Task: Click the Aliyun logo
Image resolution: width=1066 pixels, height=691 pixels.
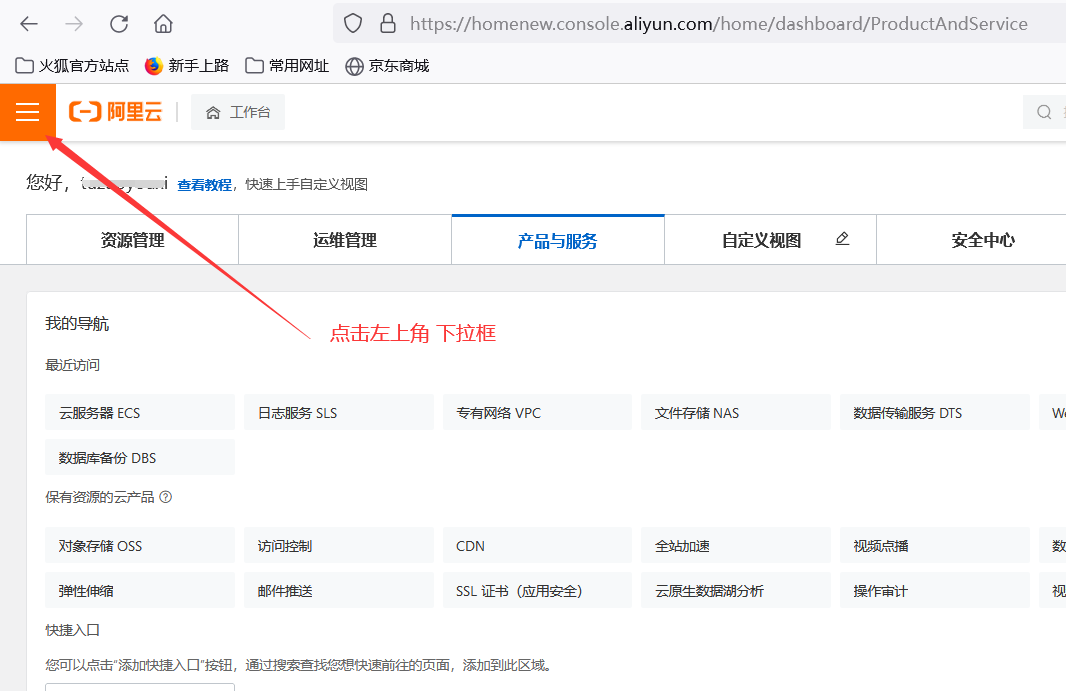Action: click(x=116, y=112)
